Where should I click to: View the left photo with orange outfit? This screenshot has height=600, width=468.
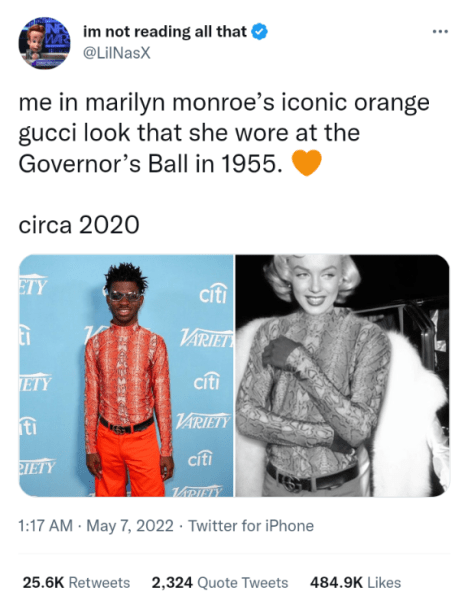pyautogui.click(x=126, y=376)
